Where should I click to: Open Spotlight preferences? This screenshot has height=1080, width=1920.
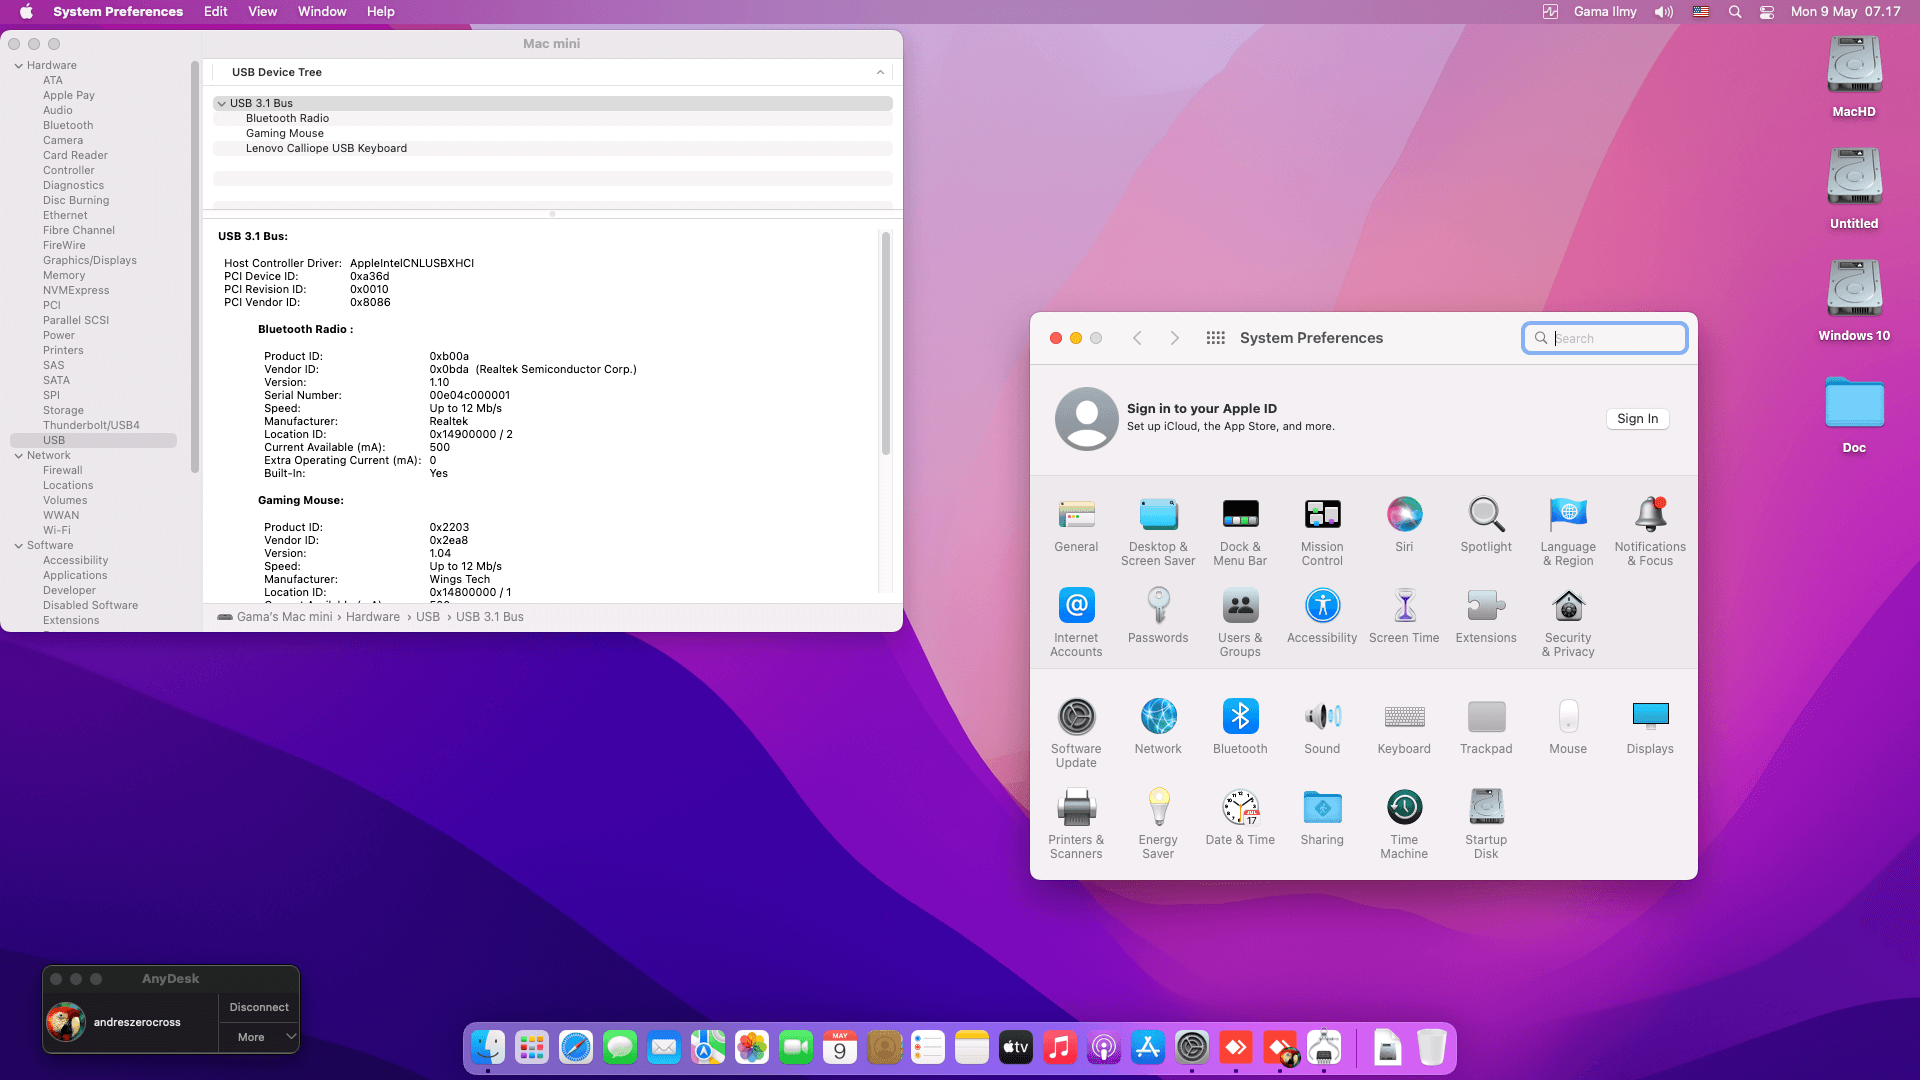coord(1486,525)
